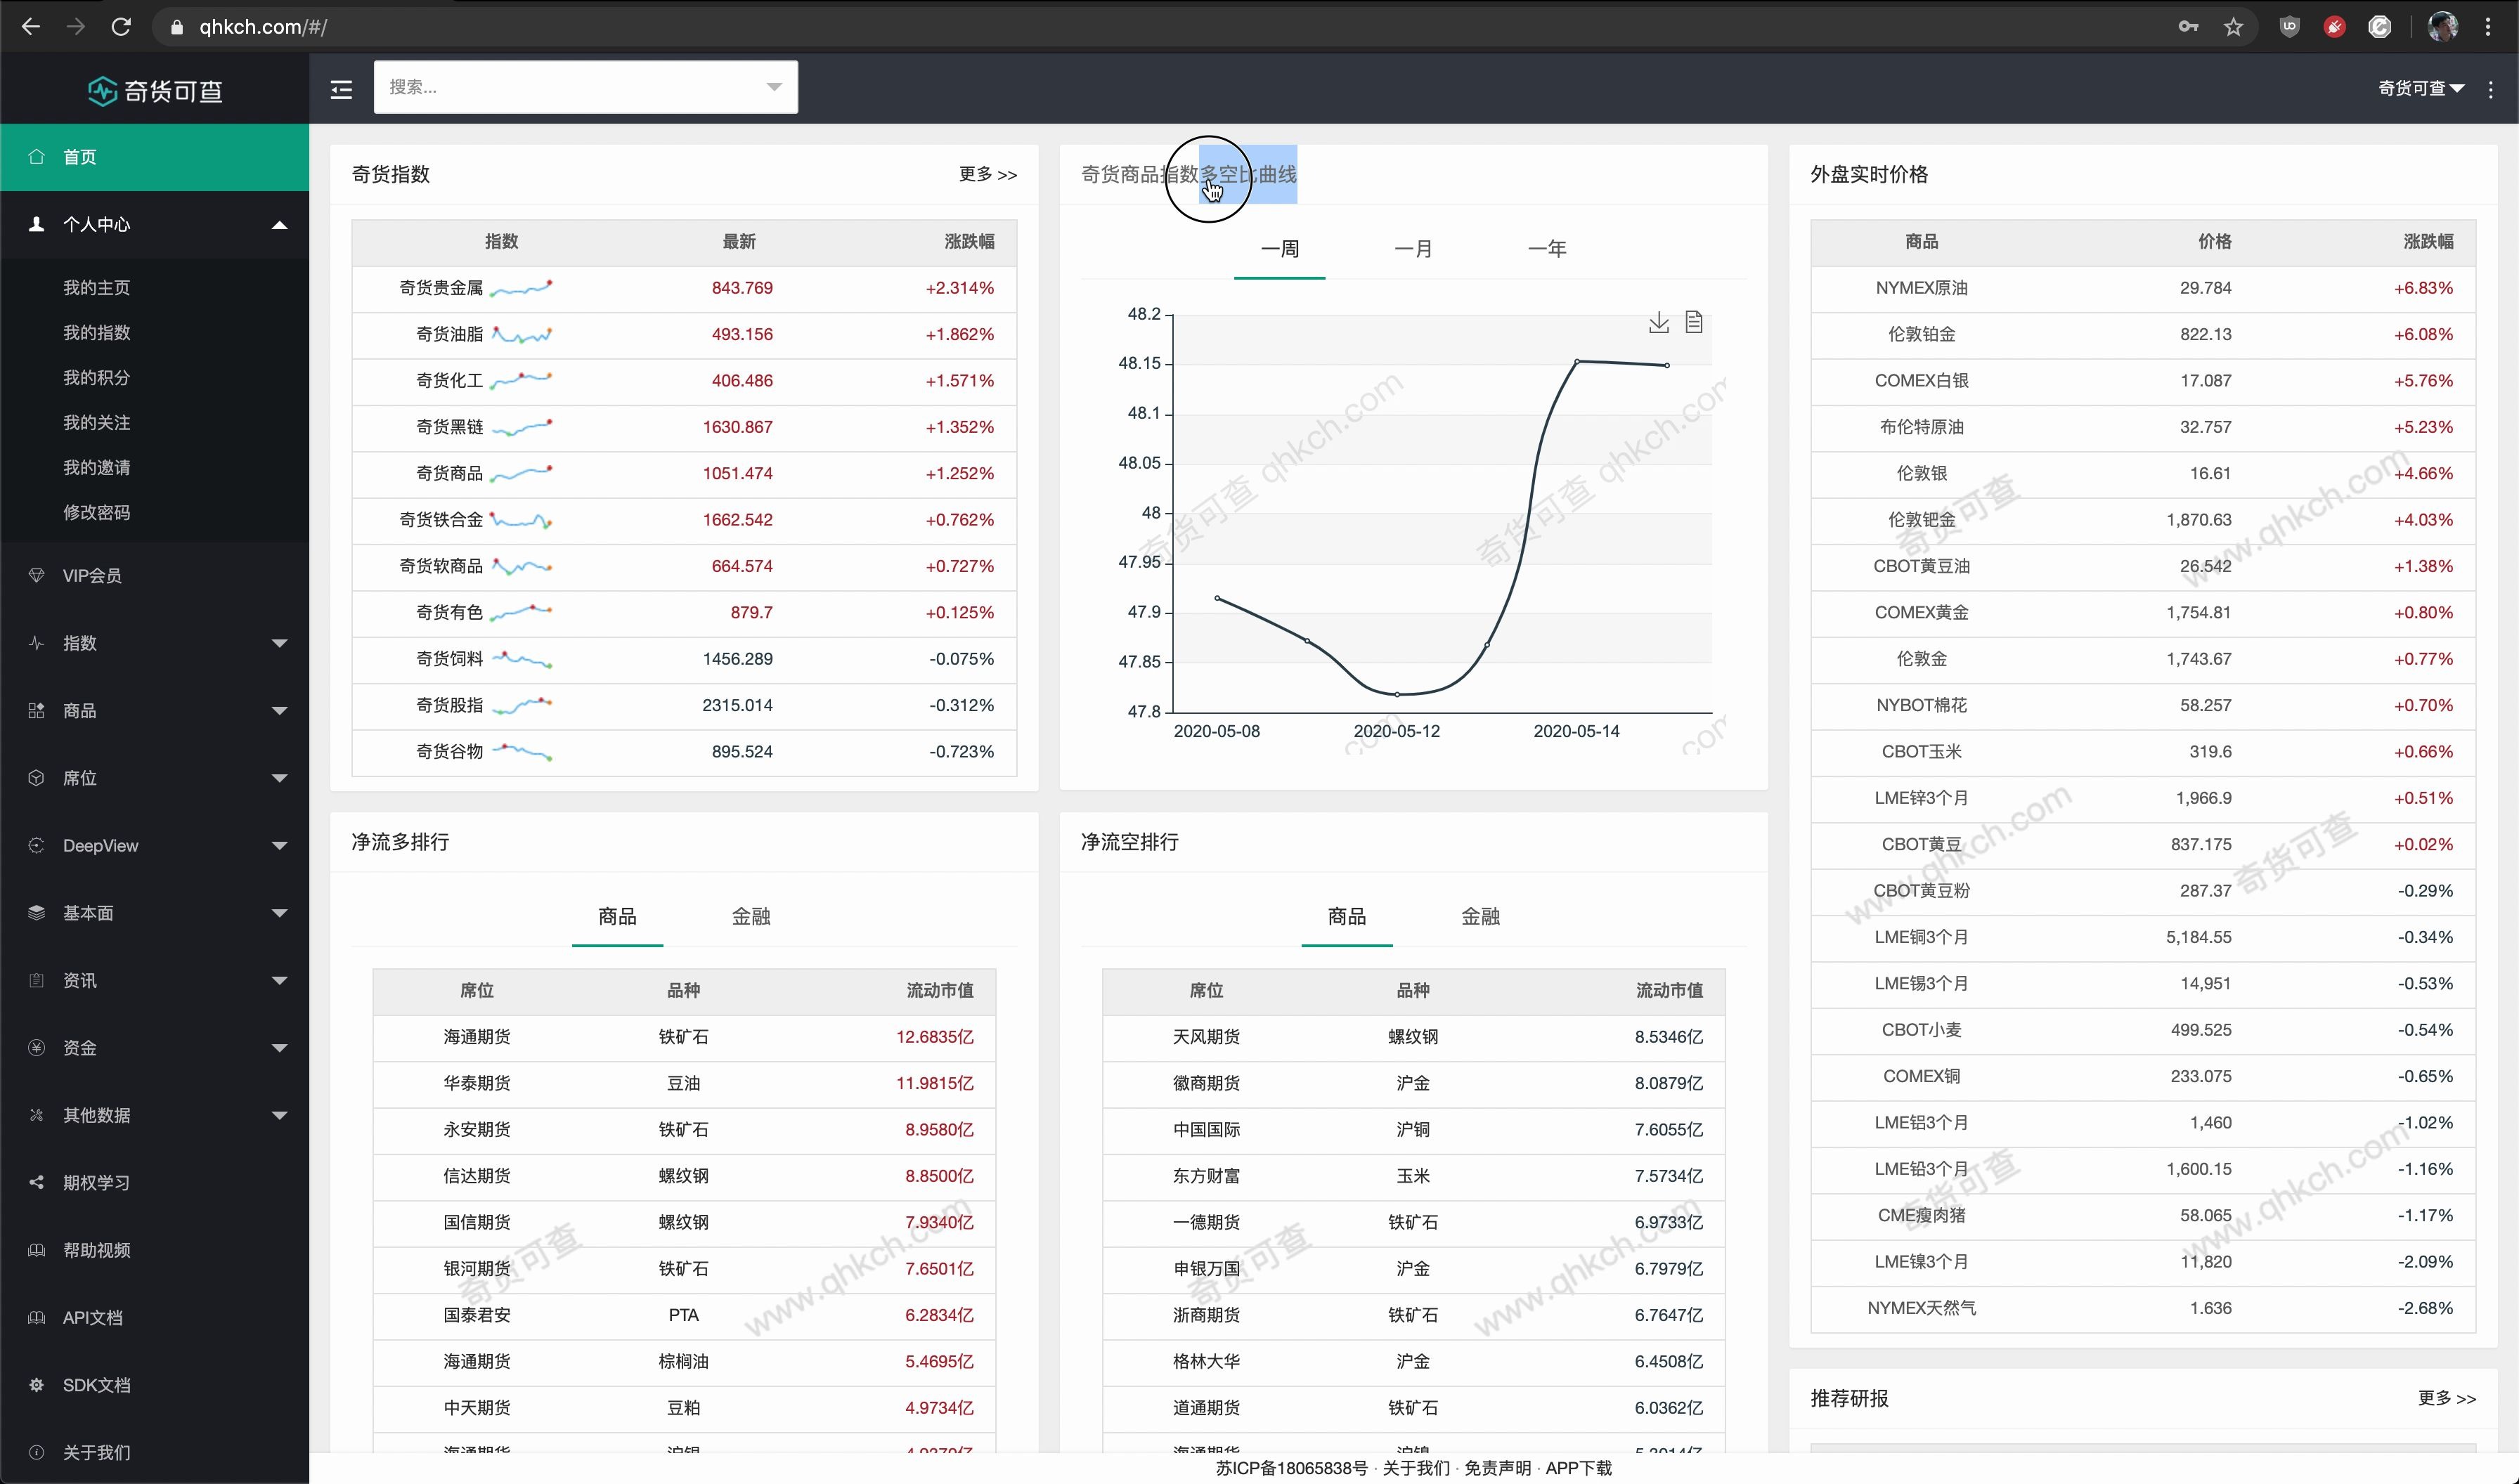Open APP下载 footer link
This screenshot has width=2519, height=1484.
click(1578, 1468)
